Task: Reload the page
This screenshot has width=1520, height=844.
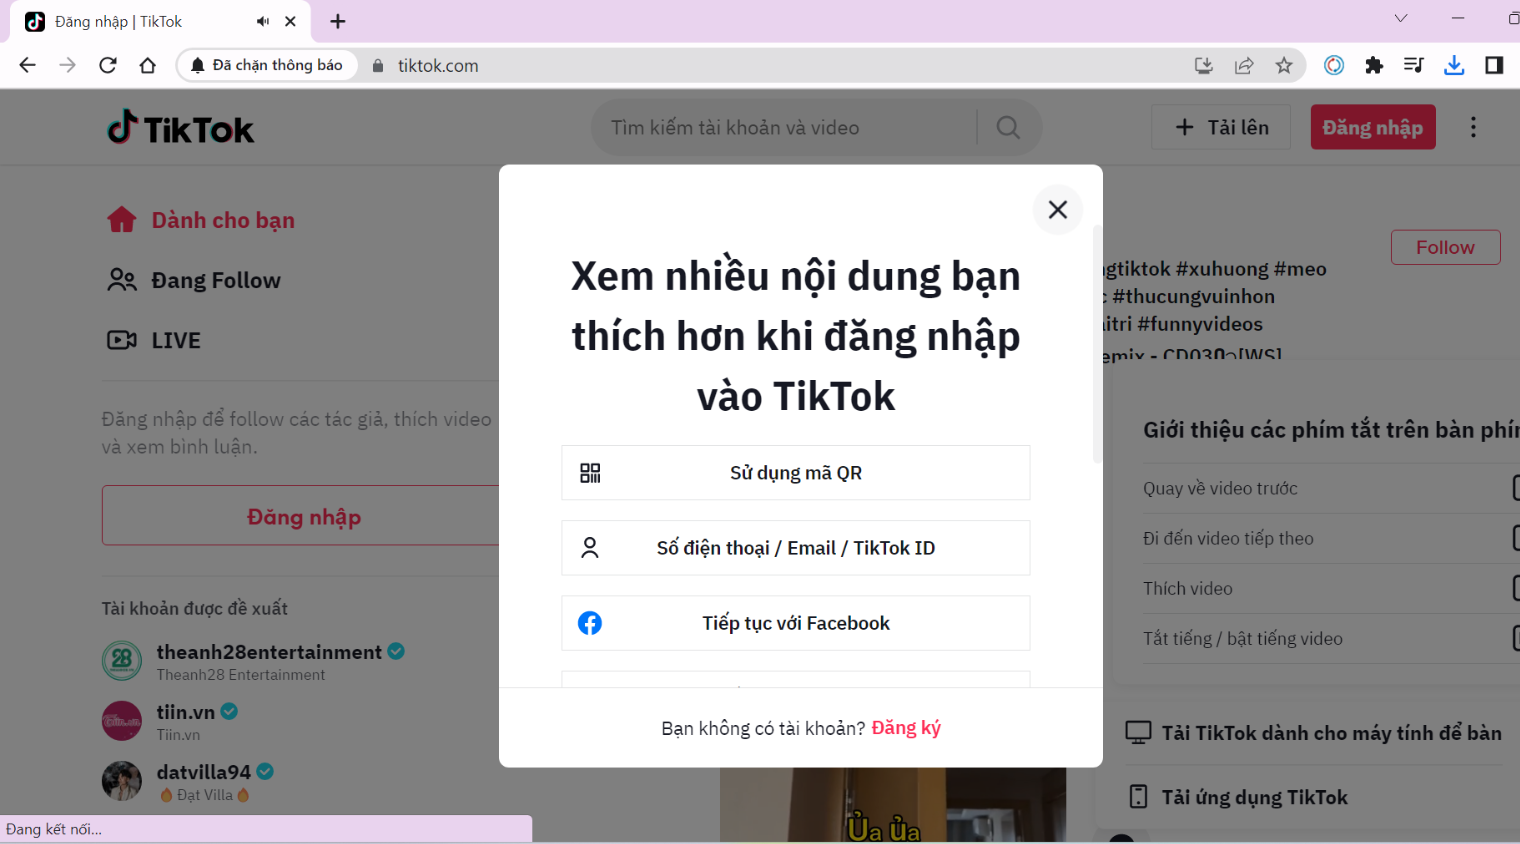Action: pyautogui.click(x=107, y=65)
